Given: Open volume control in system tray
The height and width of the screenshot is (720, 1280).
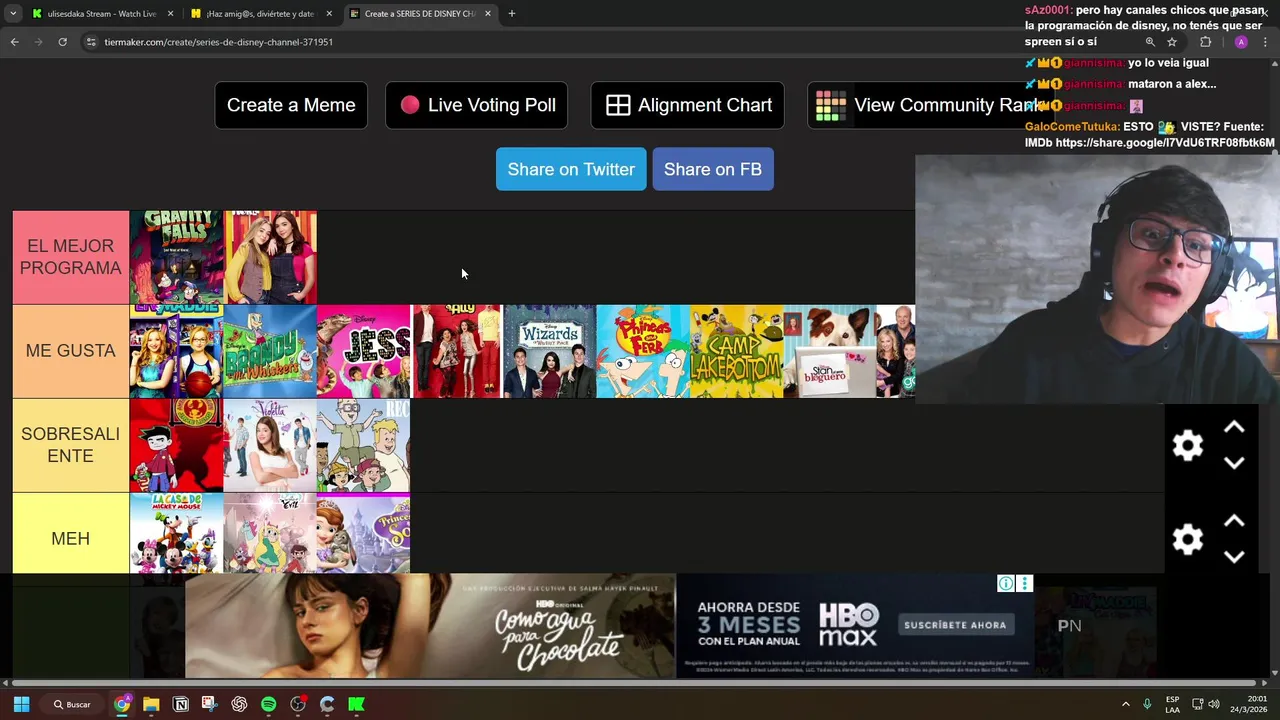Looking at the screenshot, I should point(1213,704).
